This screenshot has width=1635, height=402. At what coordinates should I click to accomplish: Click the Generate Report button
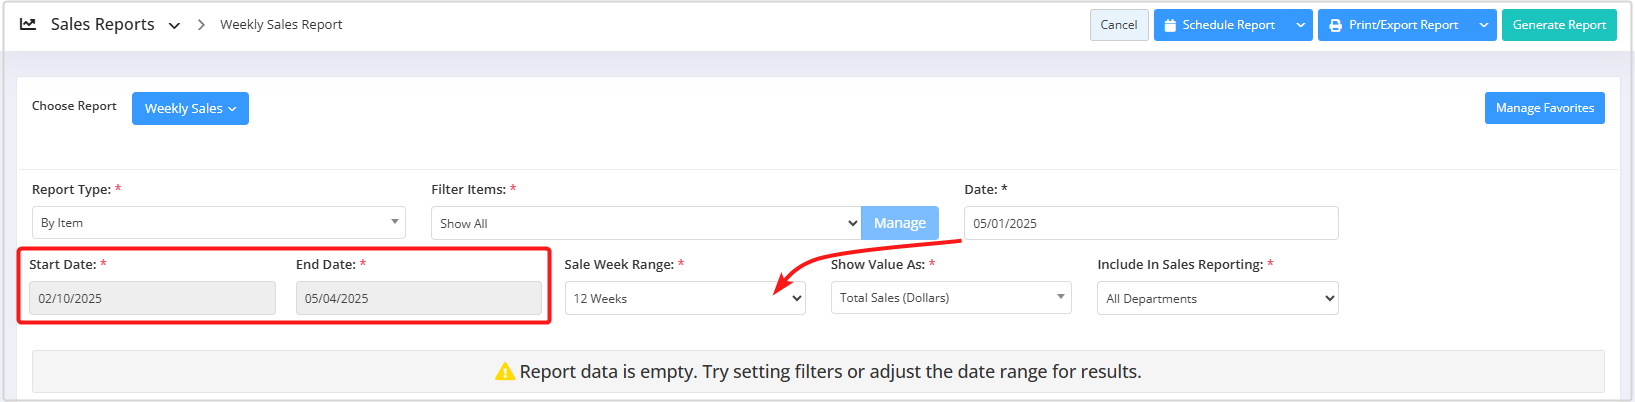click(1559, 25)
